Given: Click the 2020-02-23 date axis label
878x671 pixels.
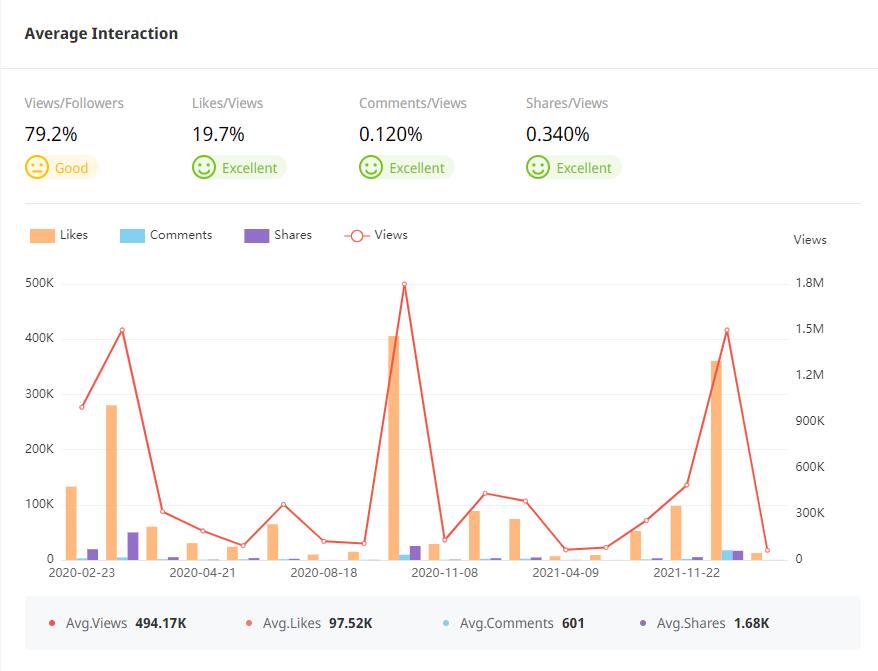Looking at the screenshot, I should (81, 573).
